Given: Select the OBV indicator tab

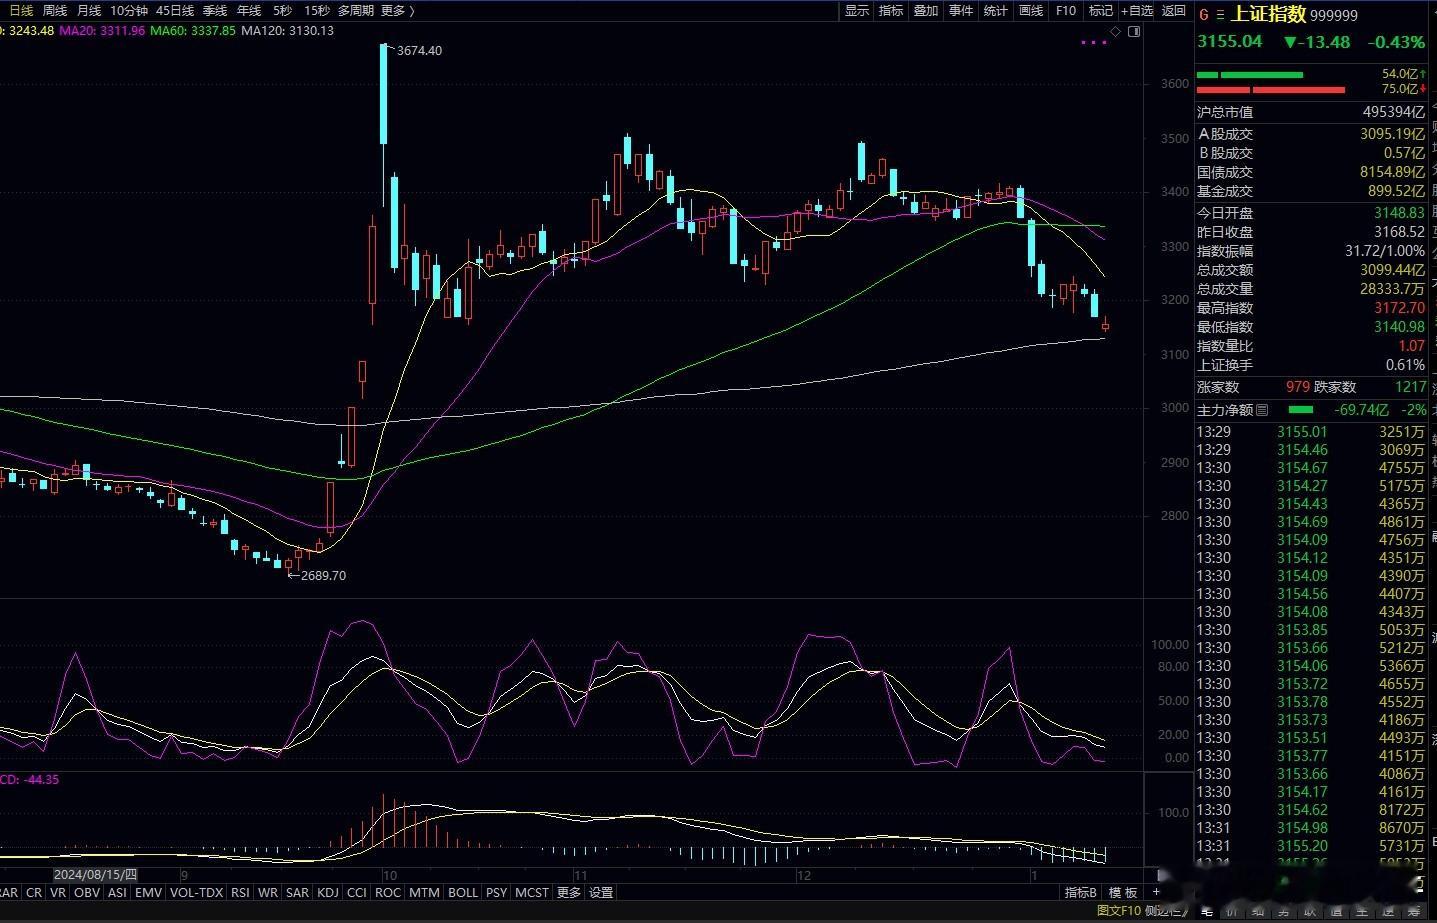Looking at the screenshot, I should click(x=87, y=892).
